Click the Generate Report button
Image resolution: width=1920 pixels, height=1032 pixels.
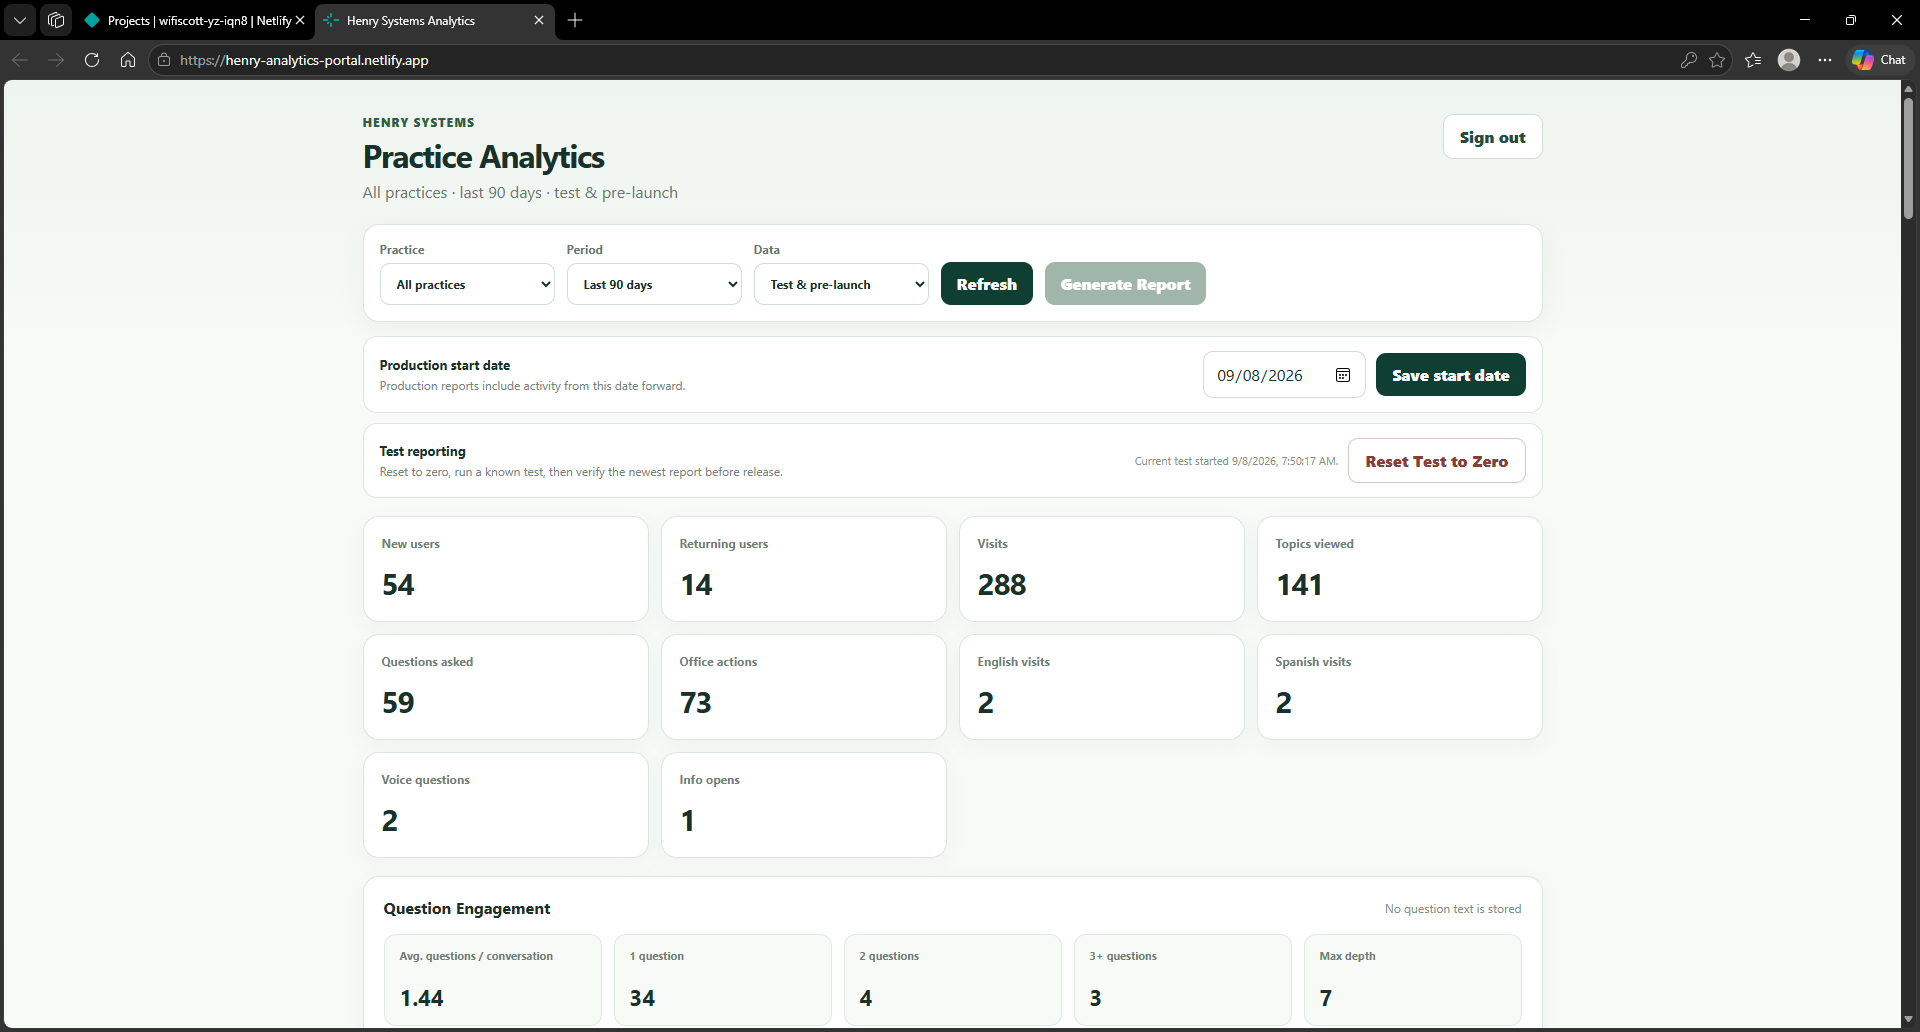[x=1125, y=284]
